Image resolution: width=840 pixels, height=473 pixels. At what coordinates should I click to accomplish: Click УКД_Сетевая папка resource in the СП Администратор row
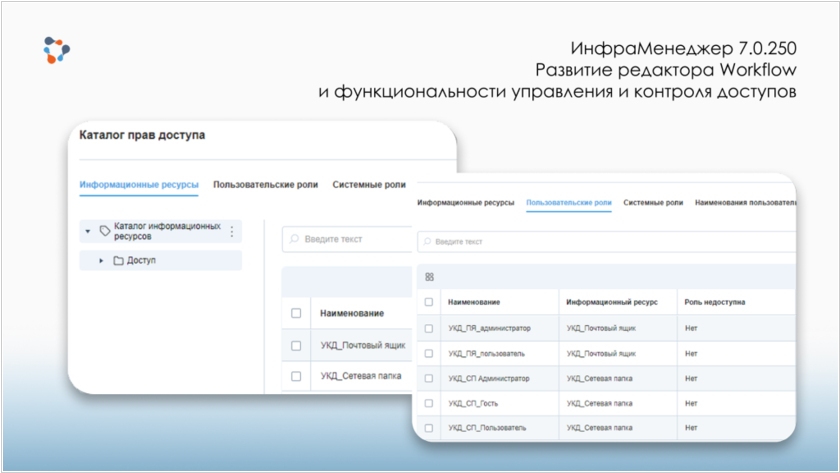599,378
